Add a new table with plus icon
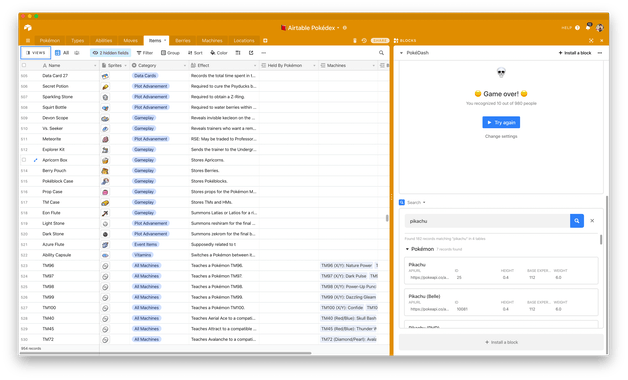Image resolution: width=628 pixels, height=380 pixels. coord(265,40)
